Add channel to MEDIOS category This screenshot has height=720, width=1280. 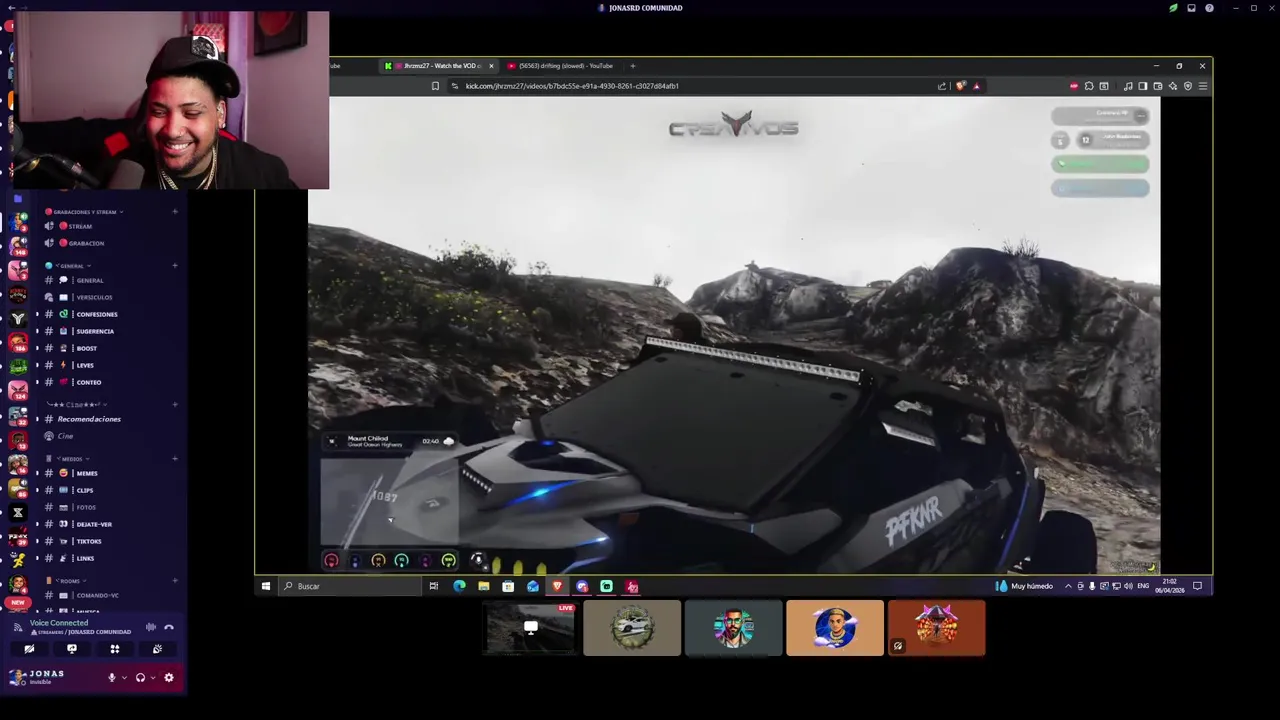click(175, 459)
